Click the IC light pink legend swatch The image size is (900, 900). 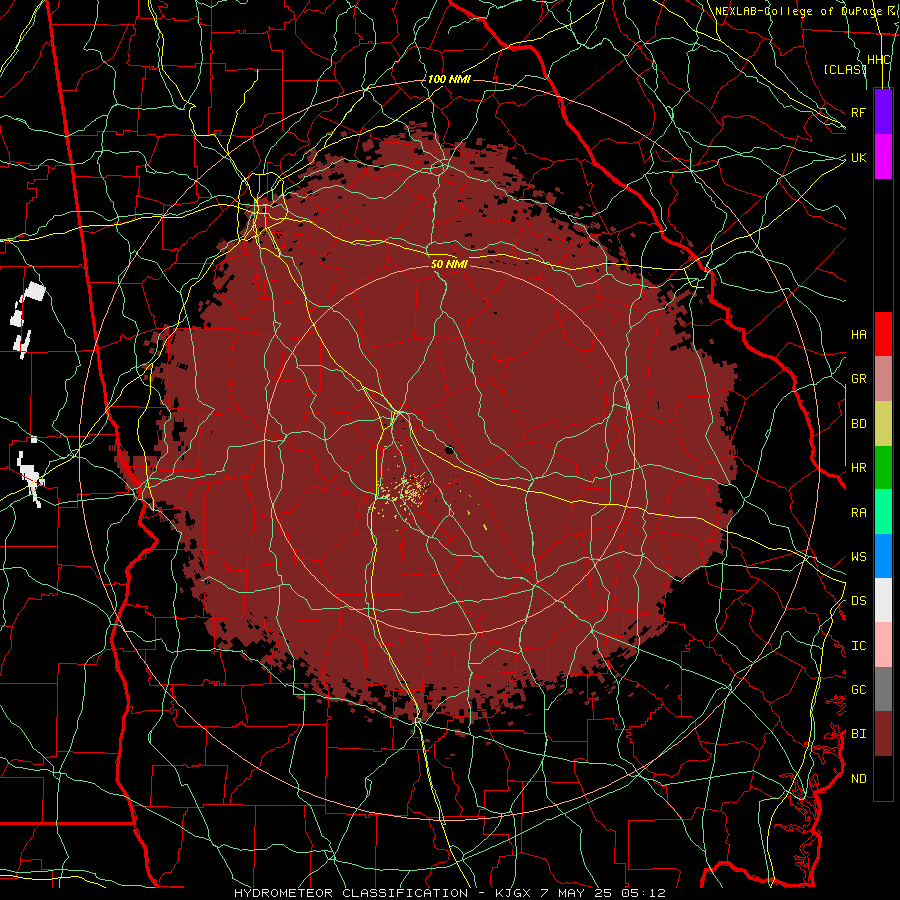[883, 645]
